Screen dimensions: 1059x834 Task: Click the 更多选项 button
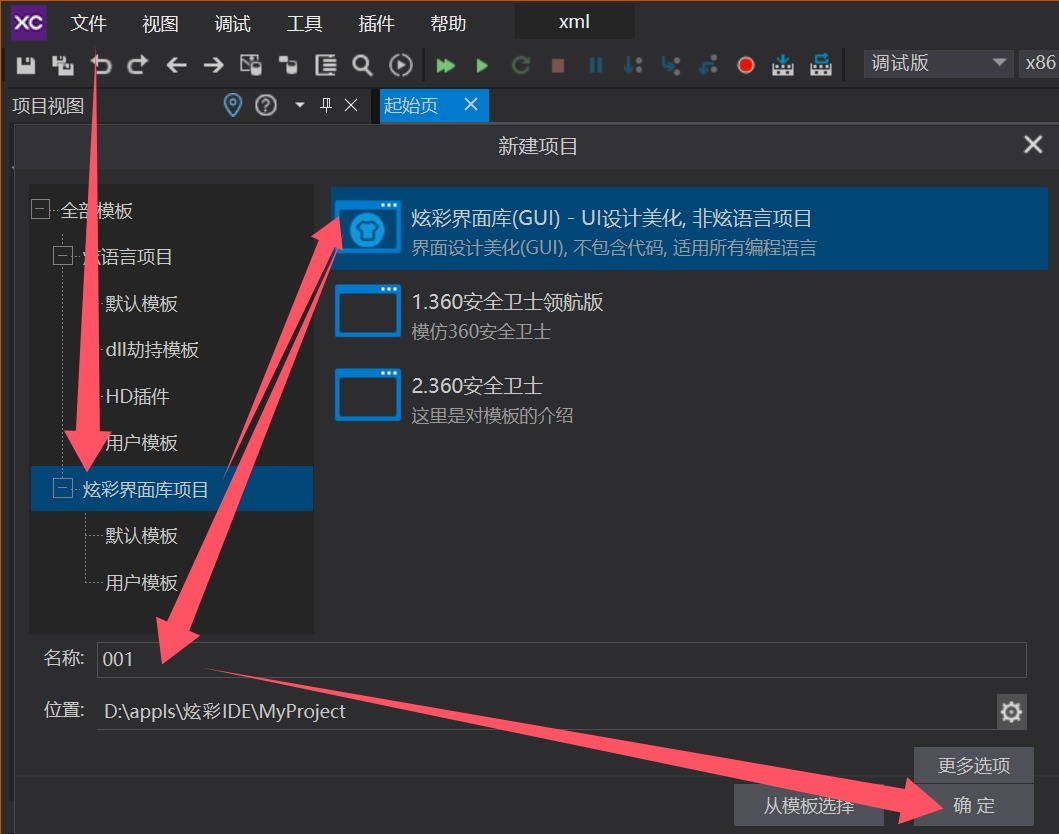click(973, 765)
